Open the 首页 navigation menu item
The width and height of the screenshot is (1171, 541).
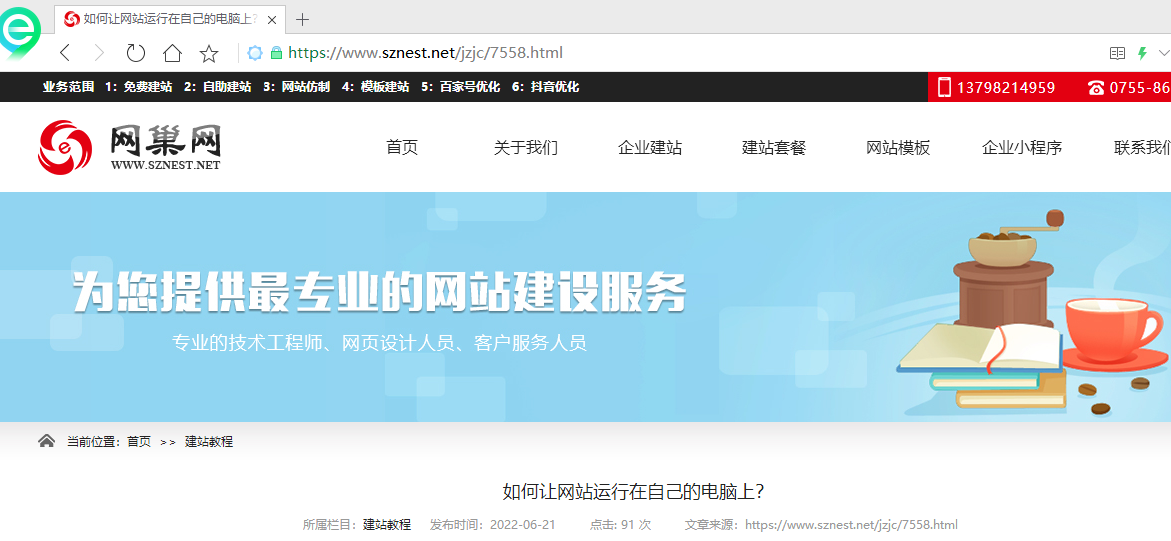[402, 148]
